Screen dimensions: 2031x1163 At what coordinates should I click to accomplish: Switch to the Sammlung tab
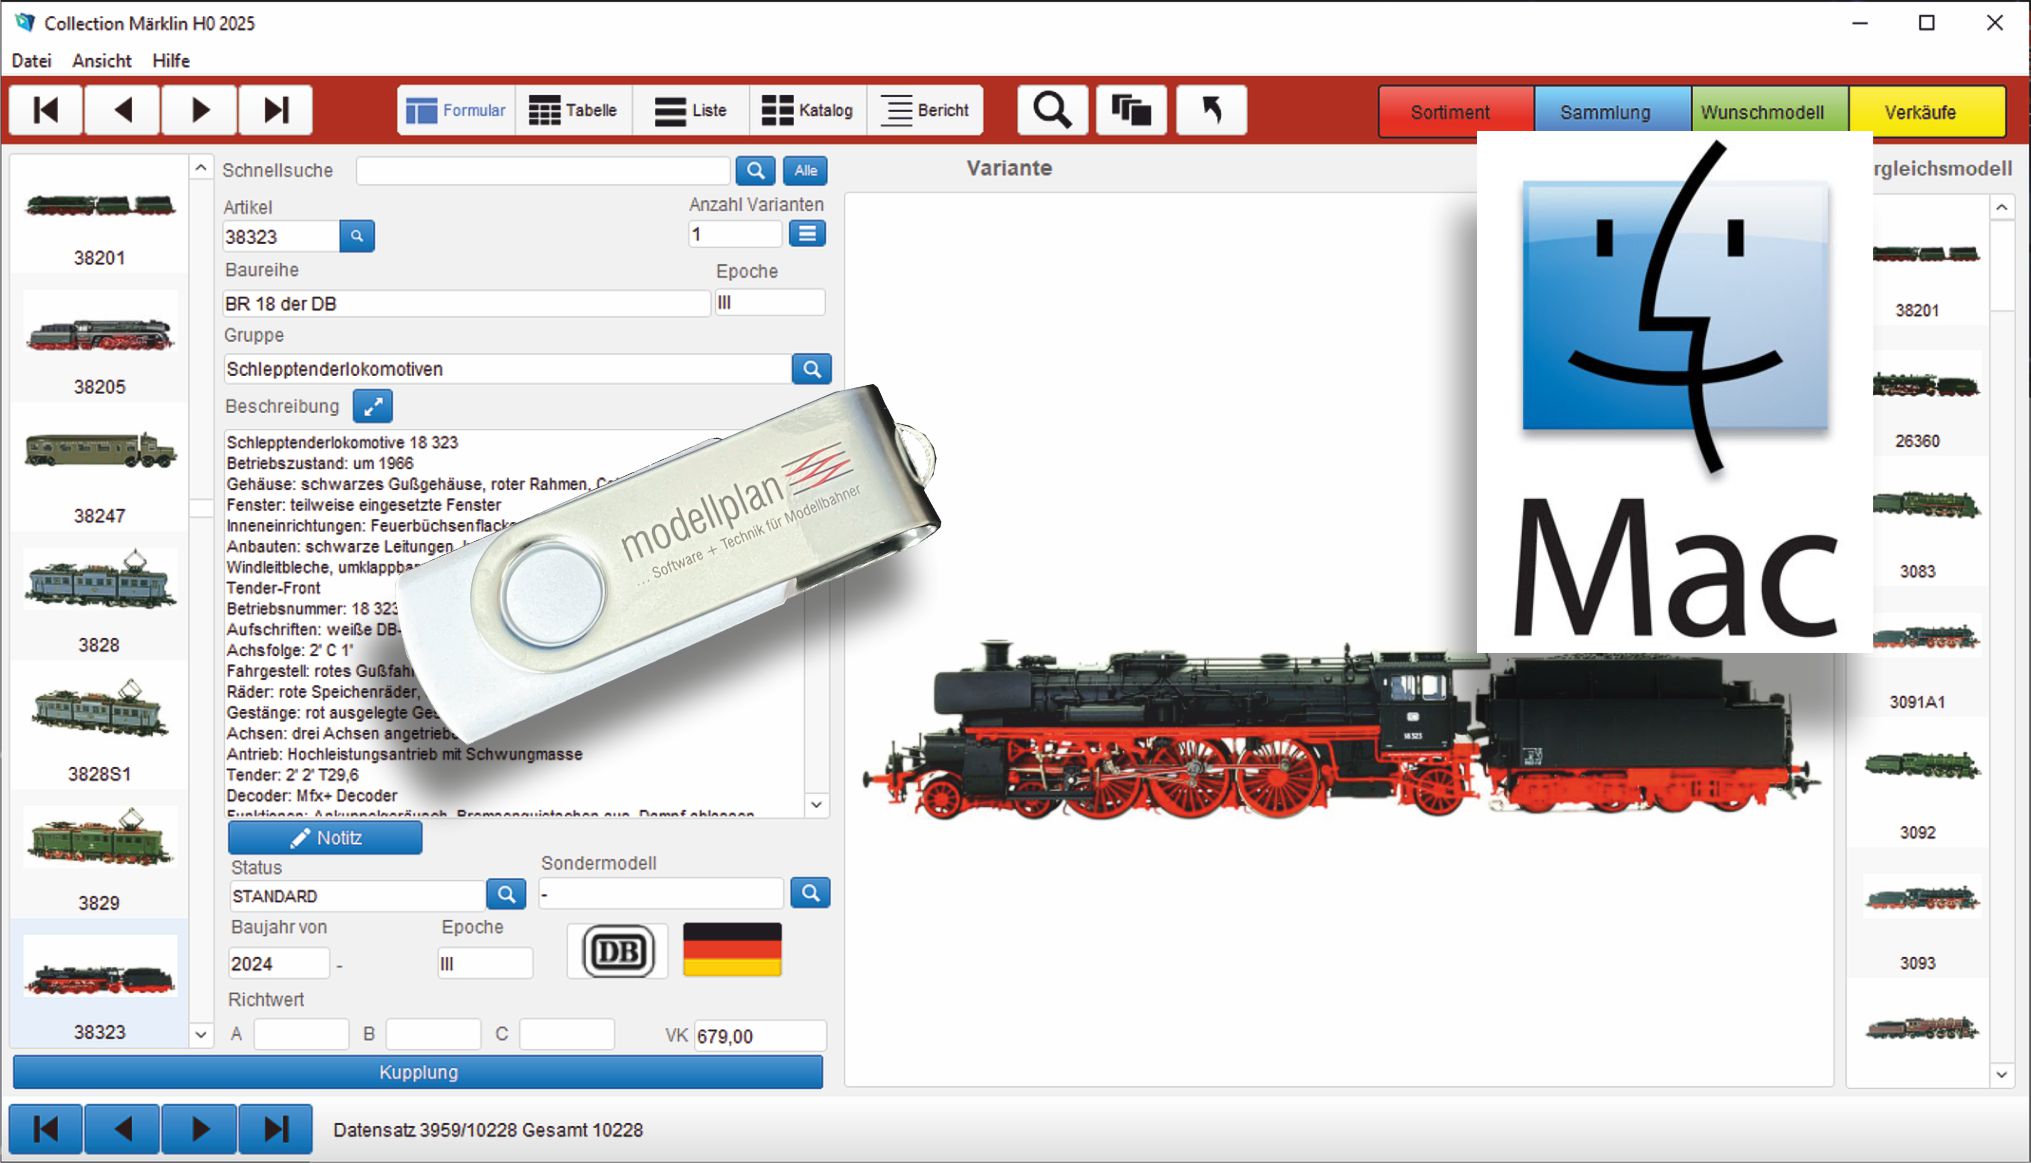coord(1604,112)
